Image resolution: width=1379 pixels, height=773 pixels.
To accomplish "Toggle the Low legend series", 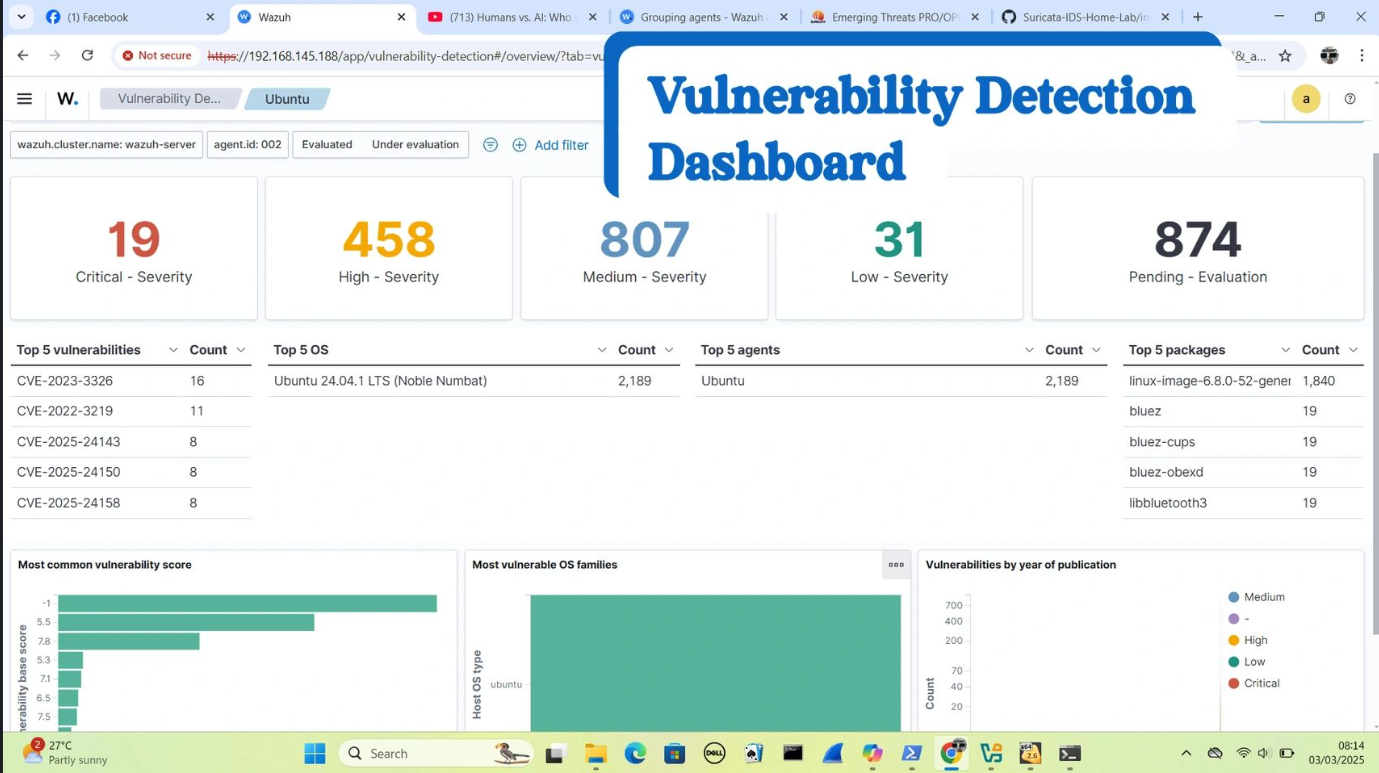I will tap(1246, 662).
